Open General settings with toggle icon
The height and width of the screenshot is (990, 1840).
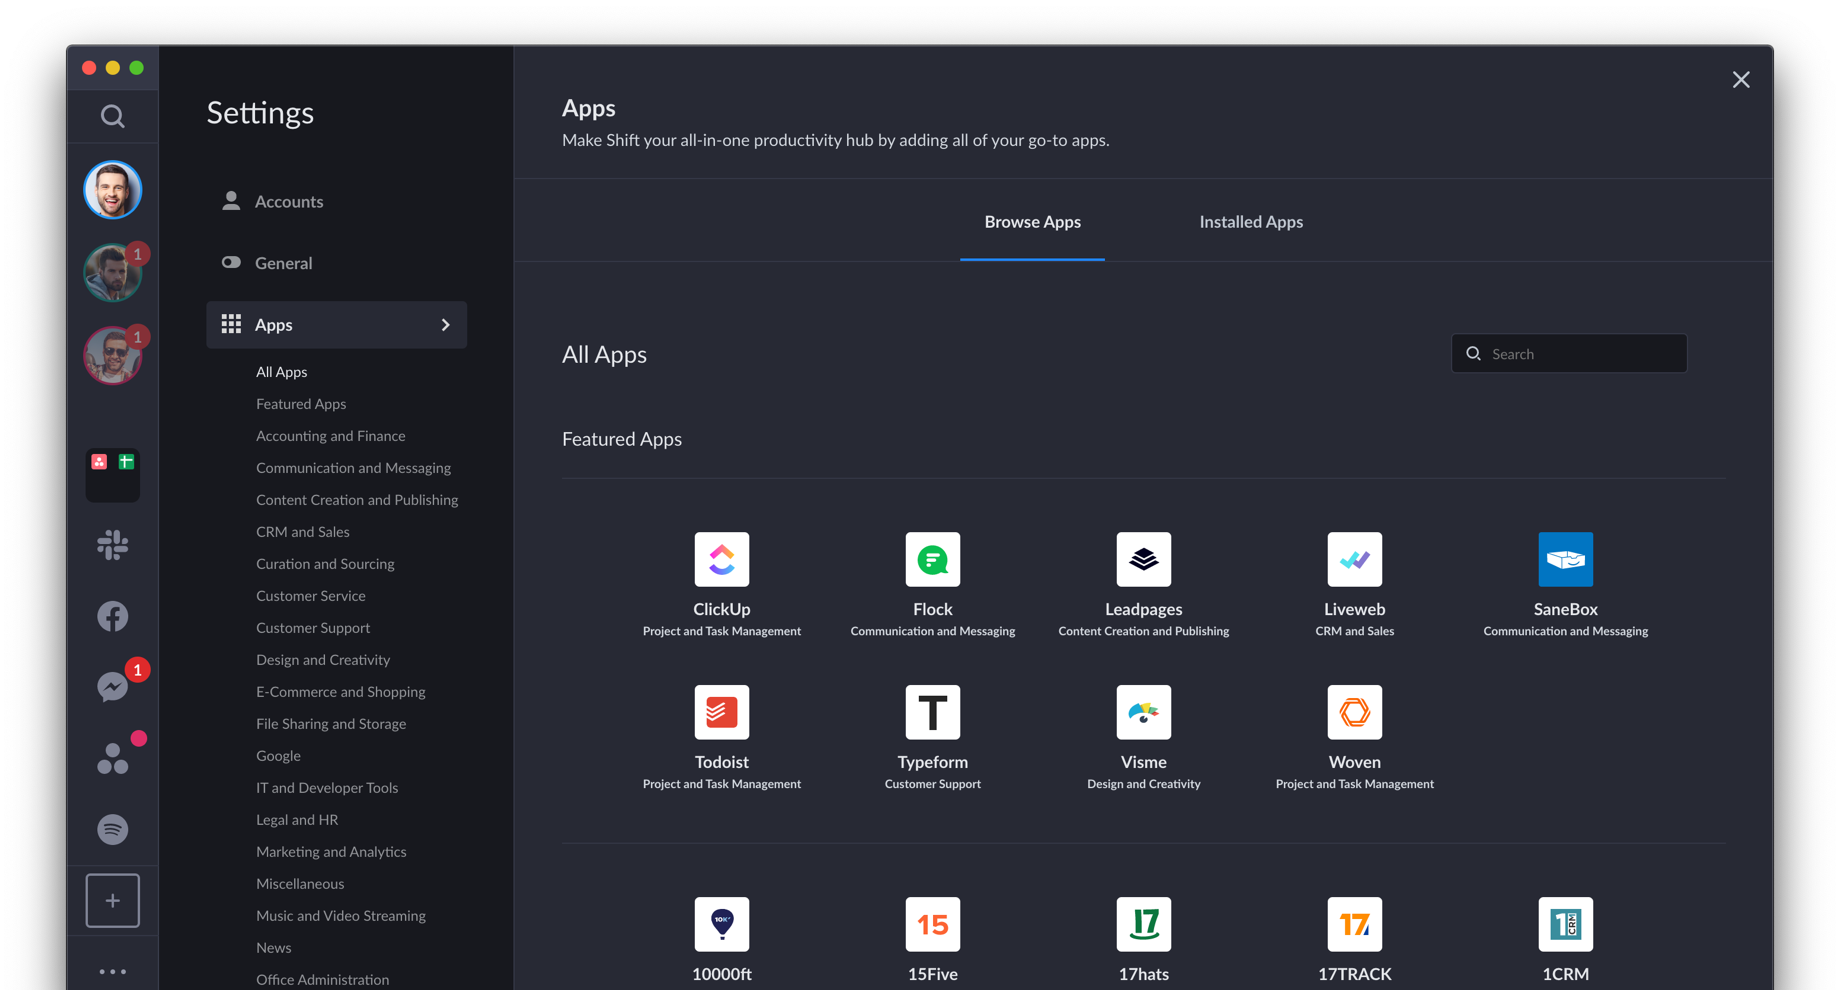(x=283, y=263)
